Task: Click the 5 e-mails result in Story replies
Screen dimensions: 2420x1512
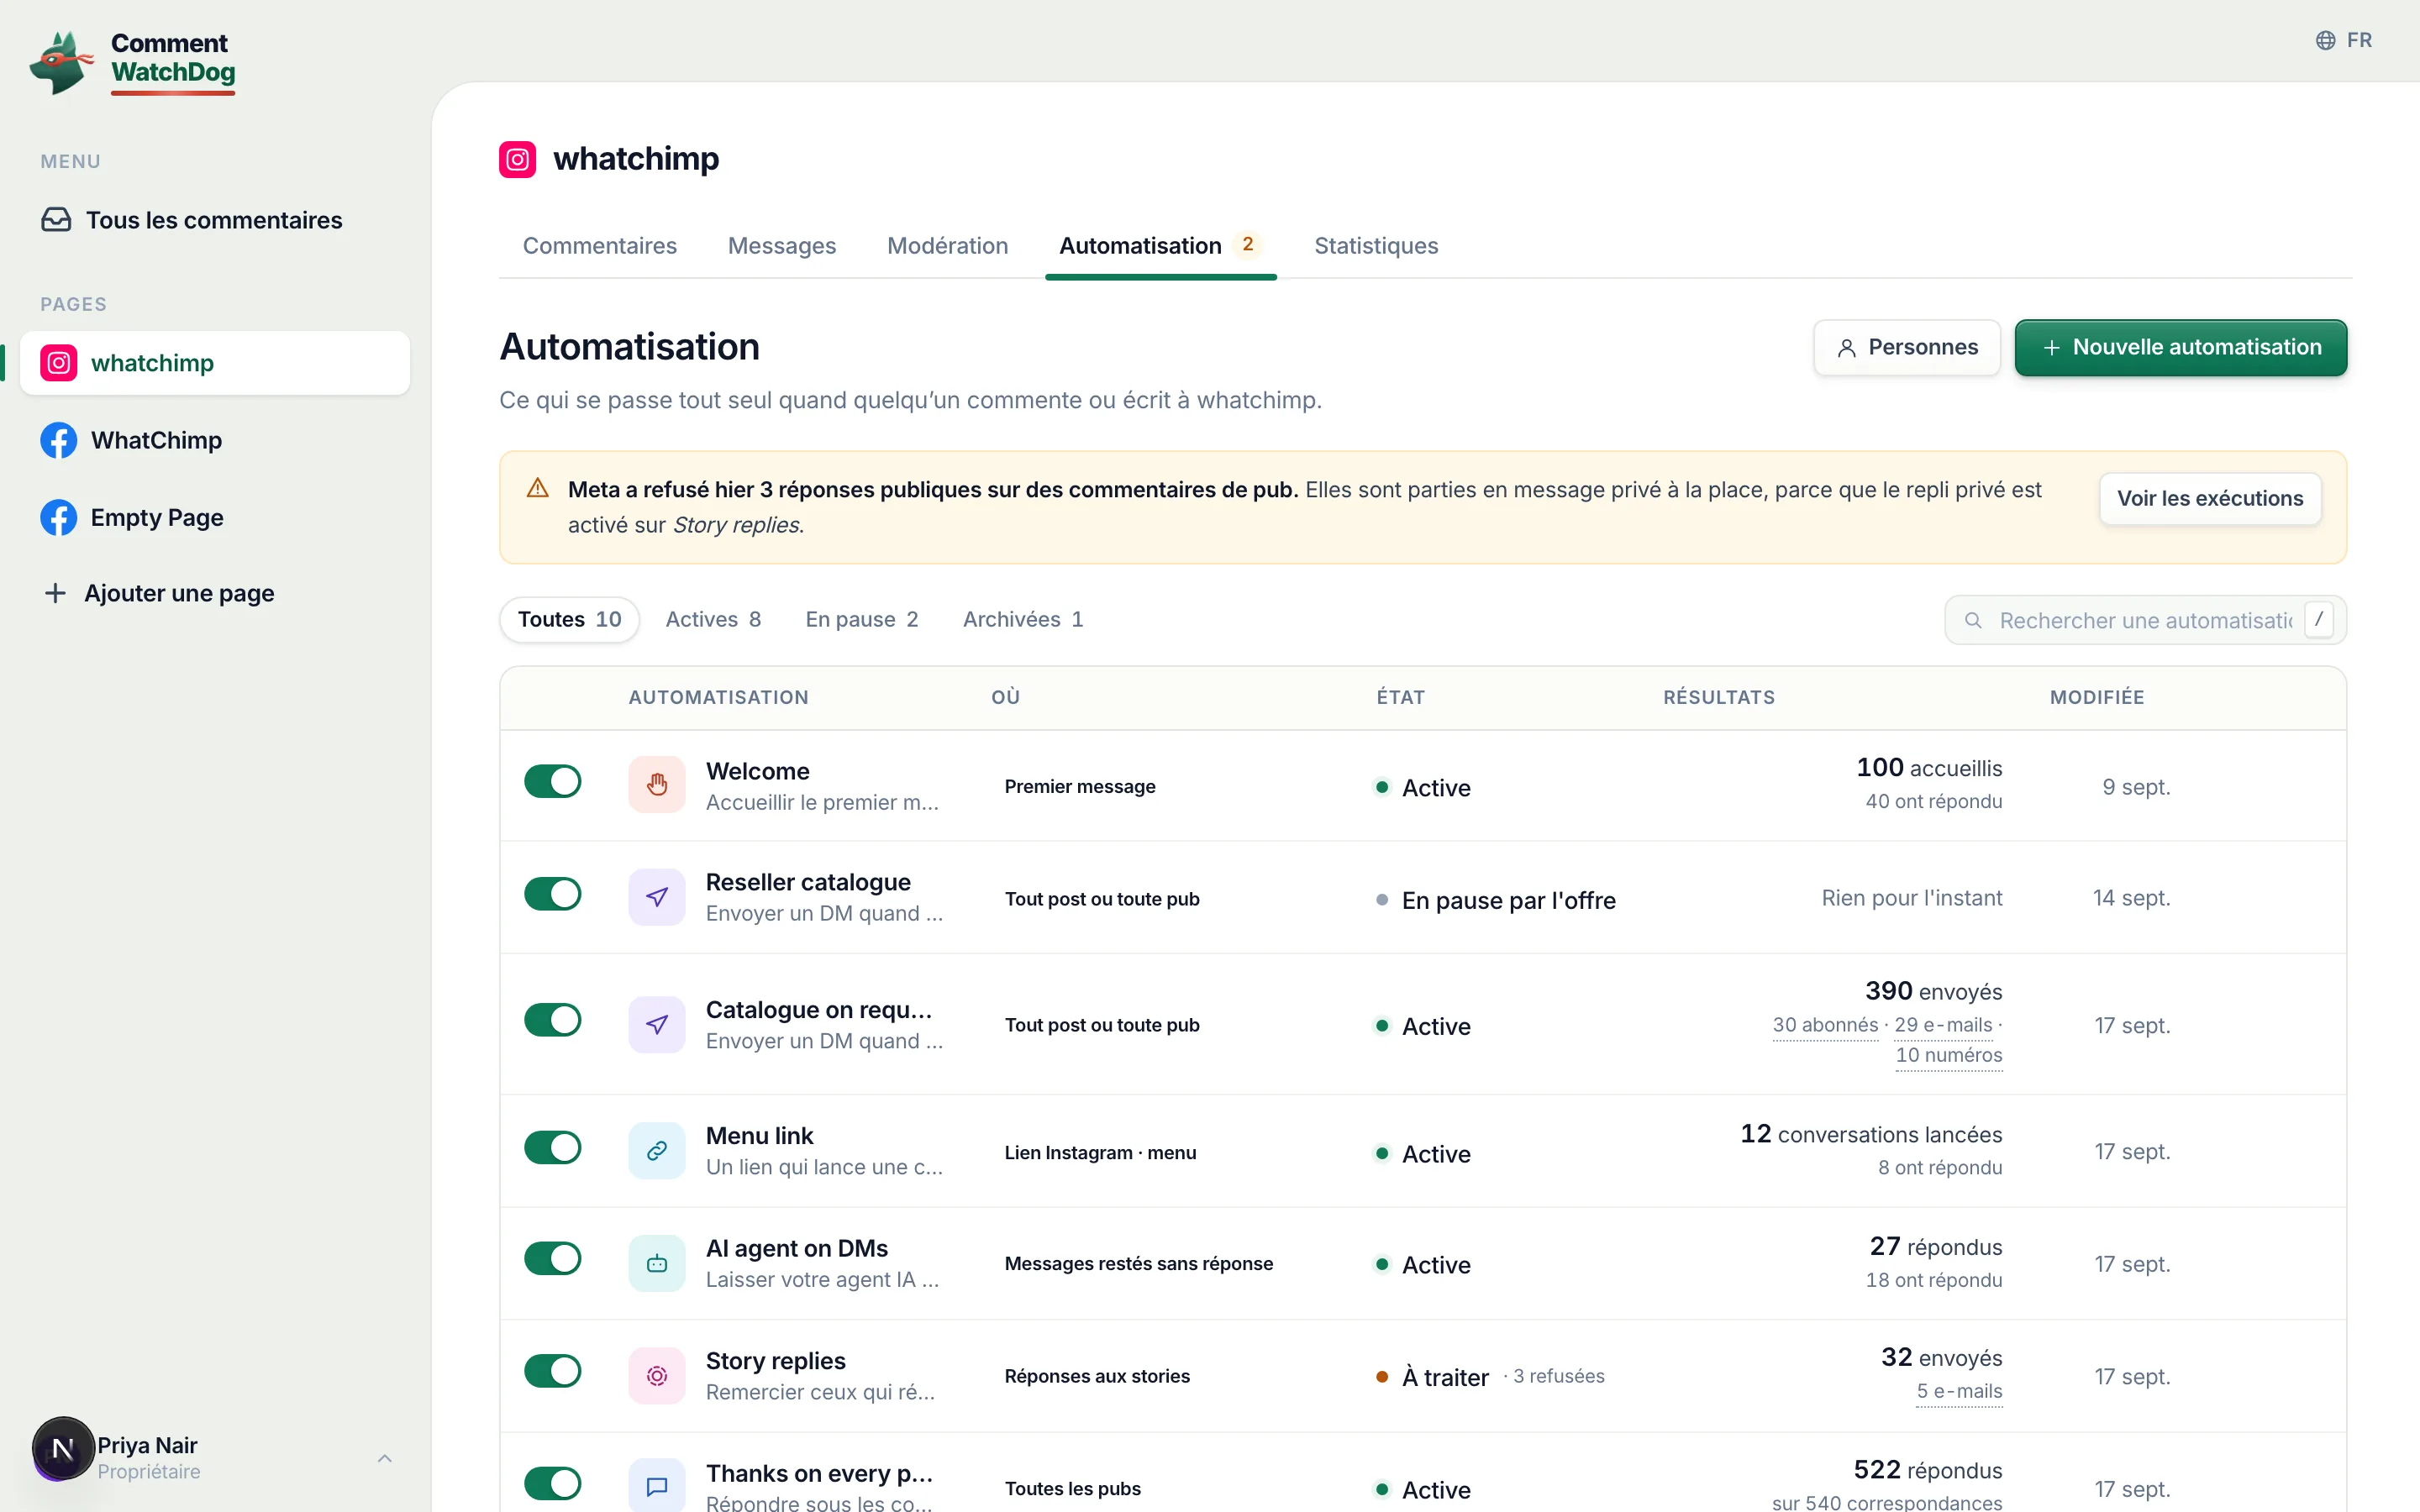Action: [1959, 1391]
